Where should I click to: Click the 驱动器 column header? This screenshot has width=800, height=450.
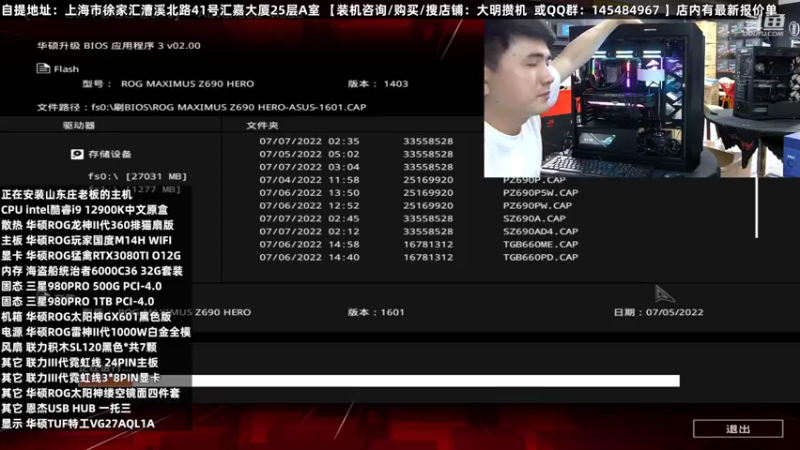(79, 125)
